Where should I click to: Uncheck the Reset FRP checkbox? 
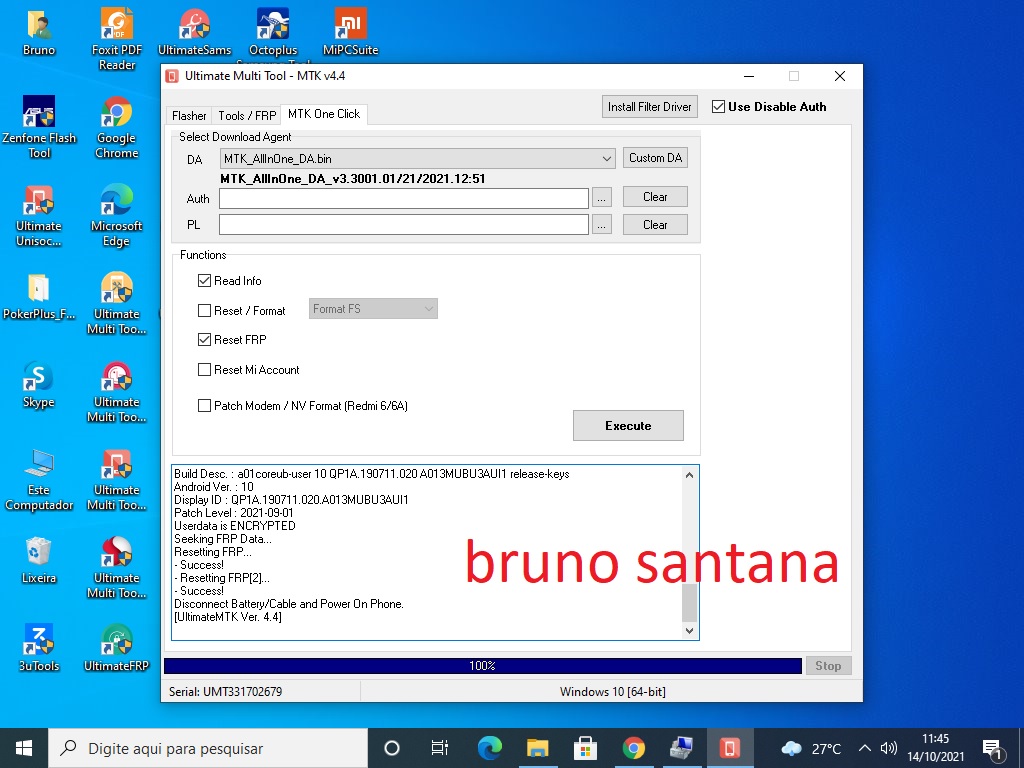pos(204,340)
